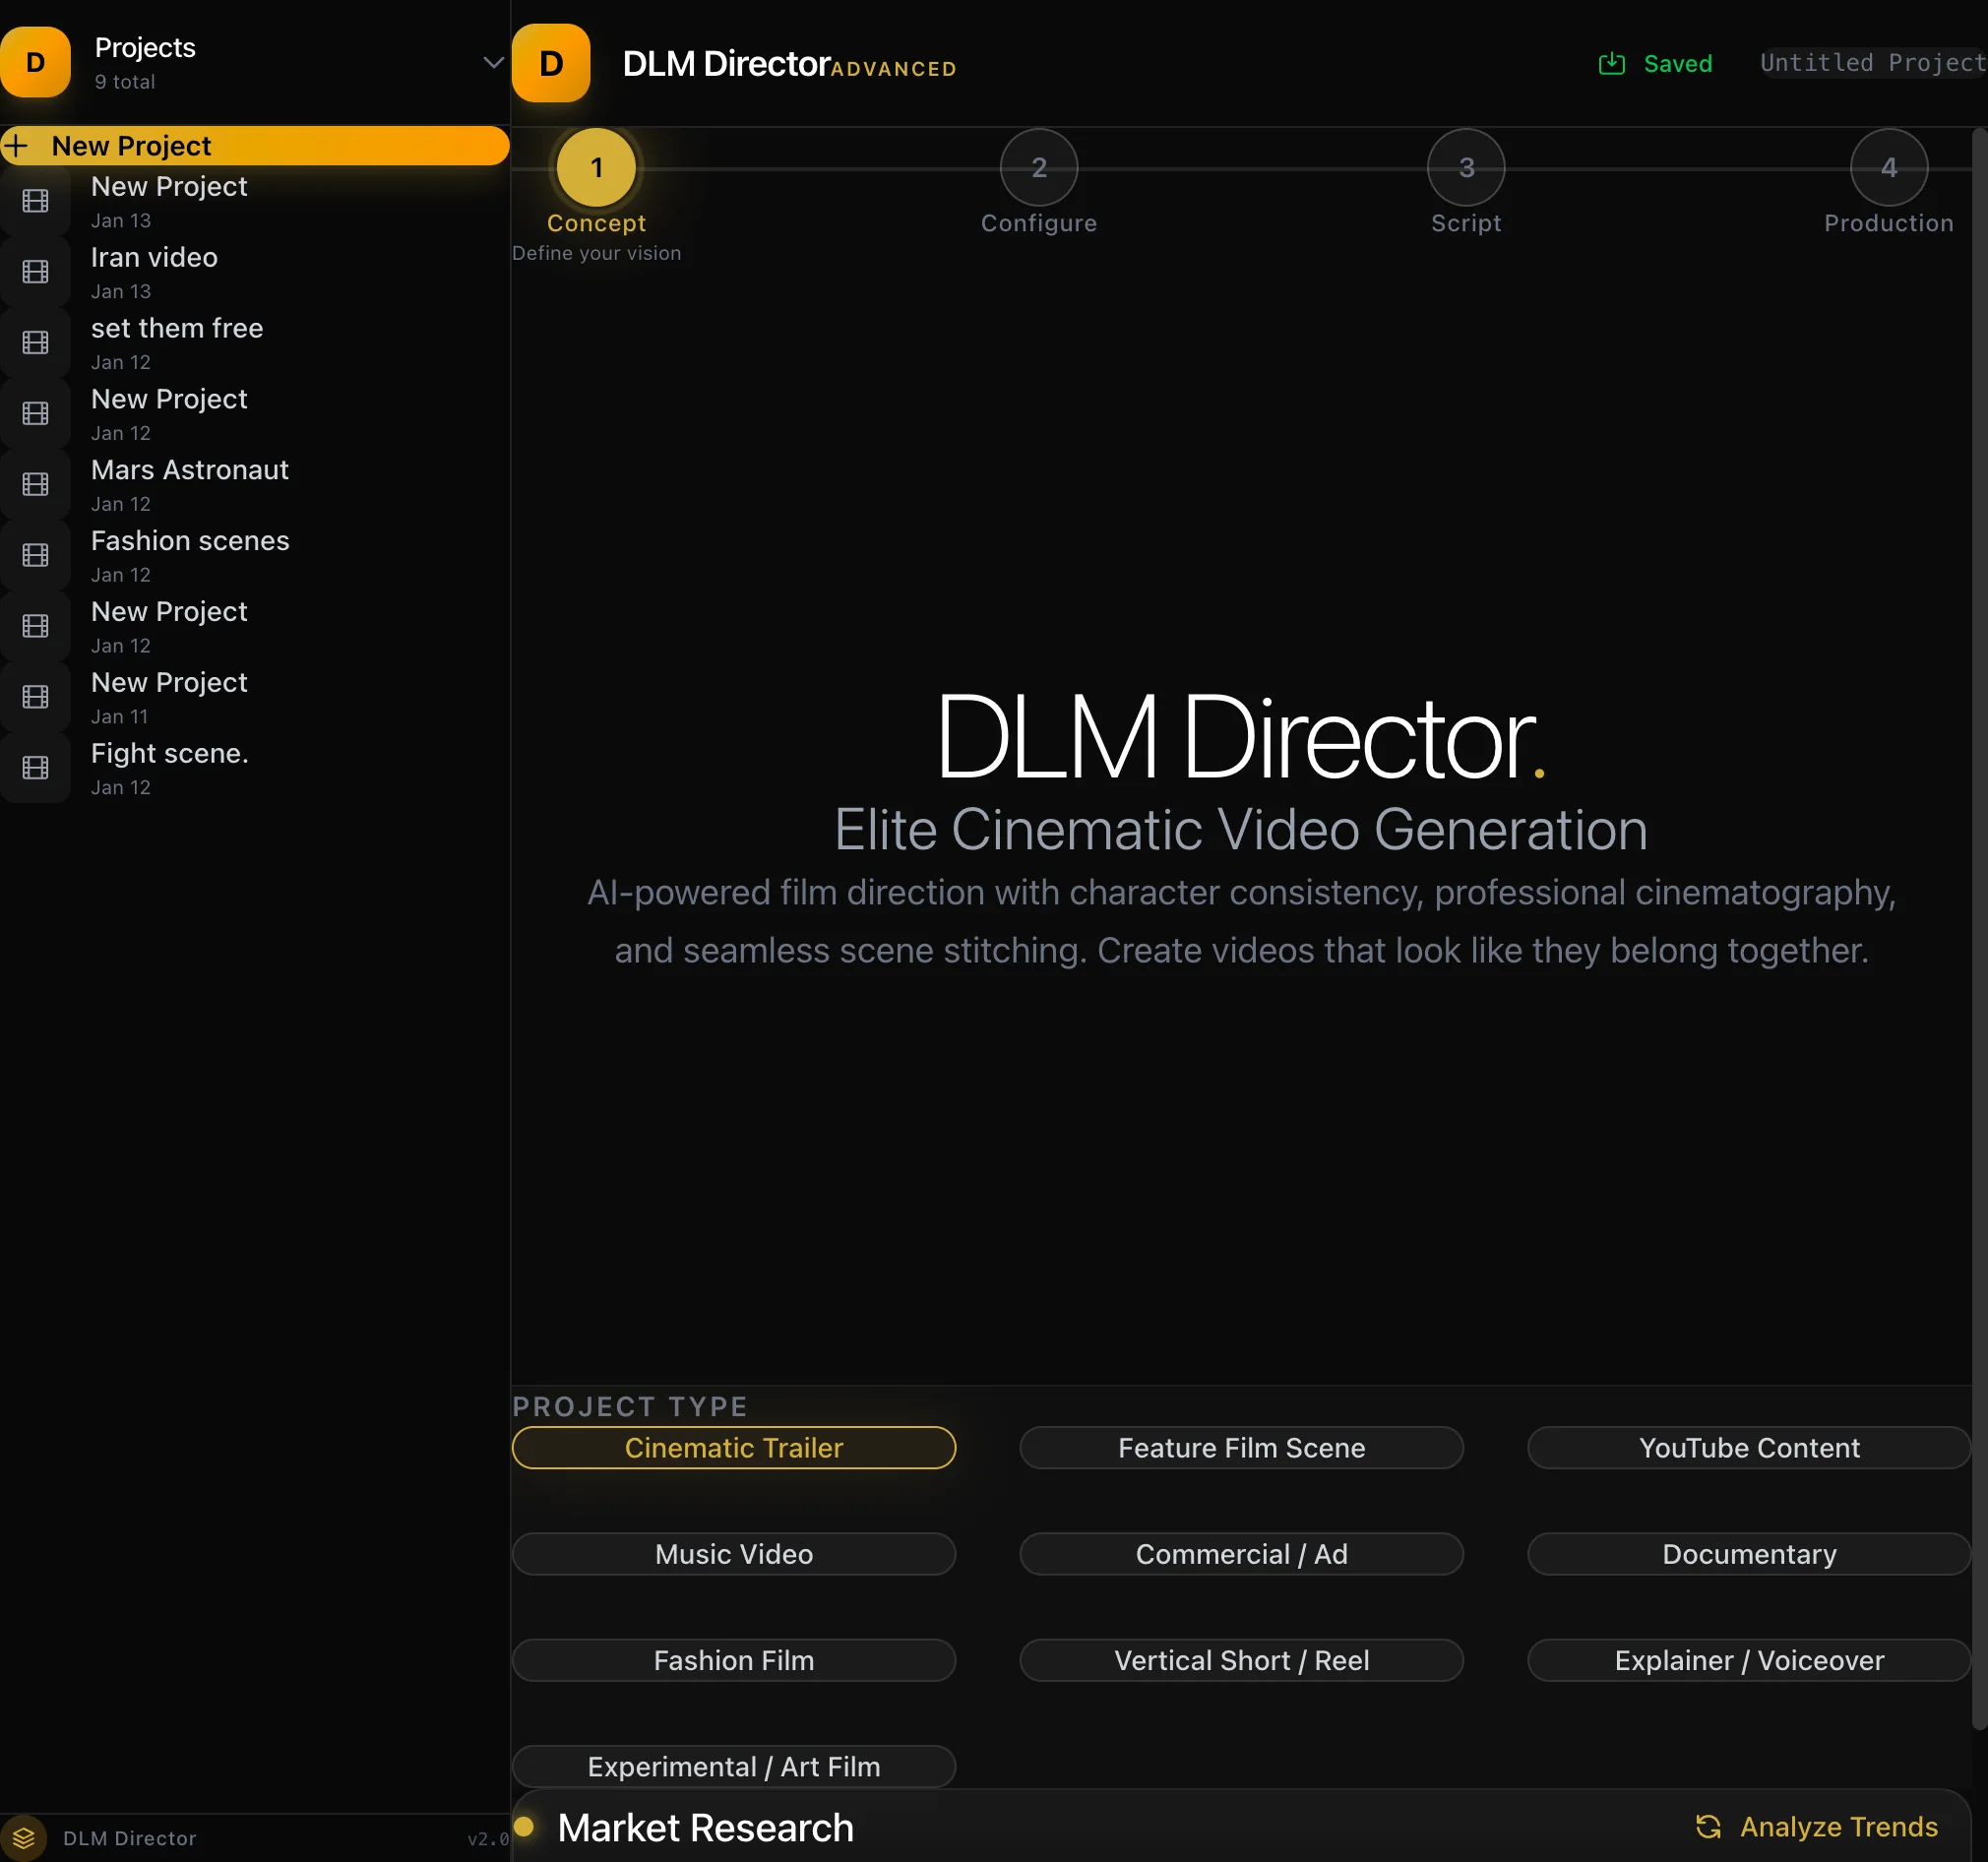Open the Iran video project
The width and height of the screenshot is (1988, 1862).
[x=255, y=272]
